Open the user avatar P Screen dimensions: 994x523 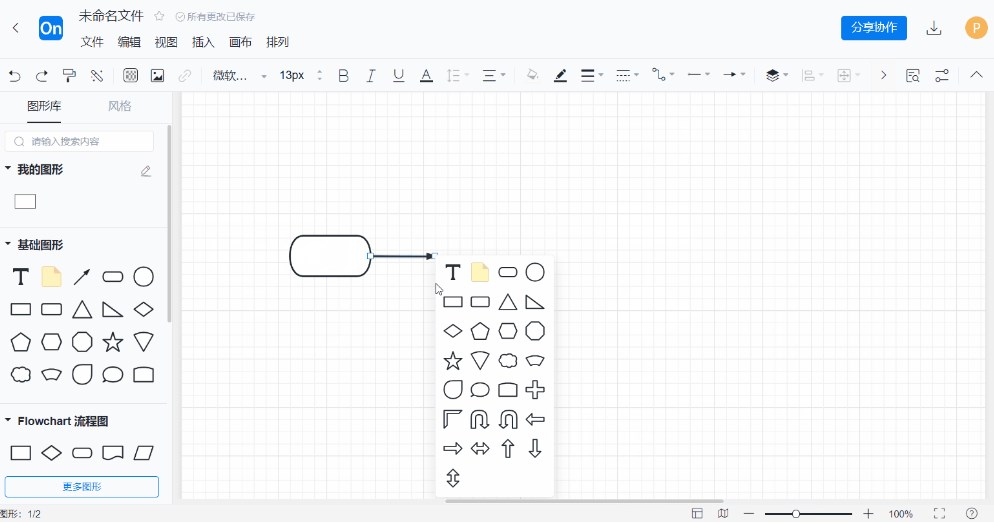(x=976, y=28)
